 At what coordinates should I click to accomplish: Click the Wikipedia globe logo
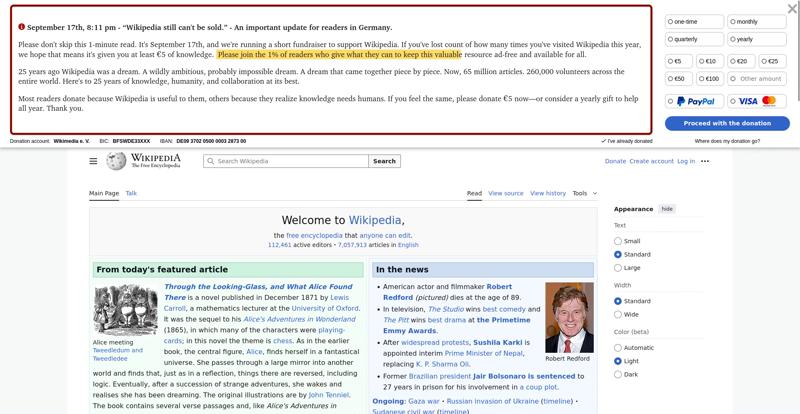[116, 161]
